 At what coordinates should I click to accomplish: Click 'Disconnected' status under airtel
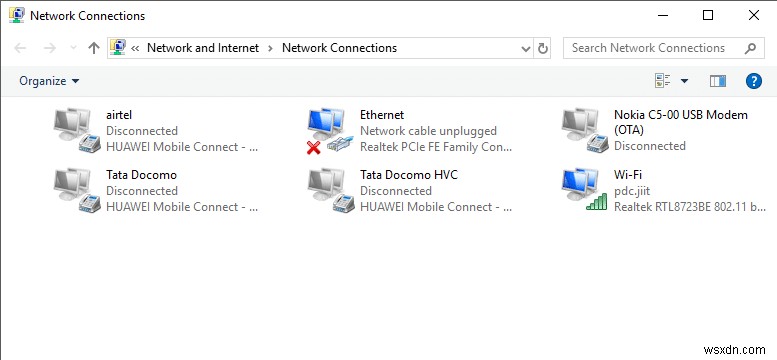coord(142,131)
